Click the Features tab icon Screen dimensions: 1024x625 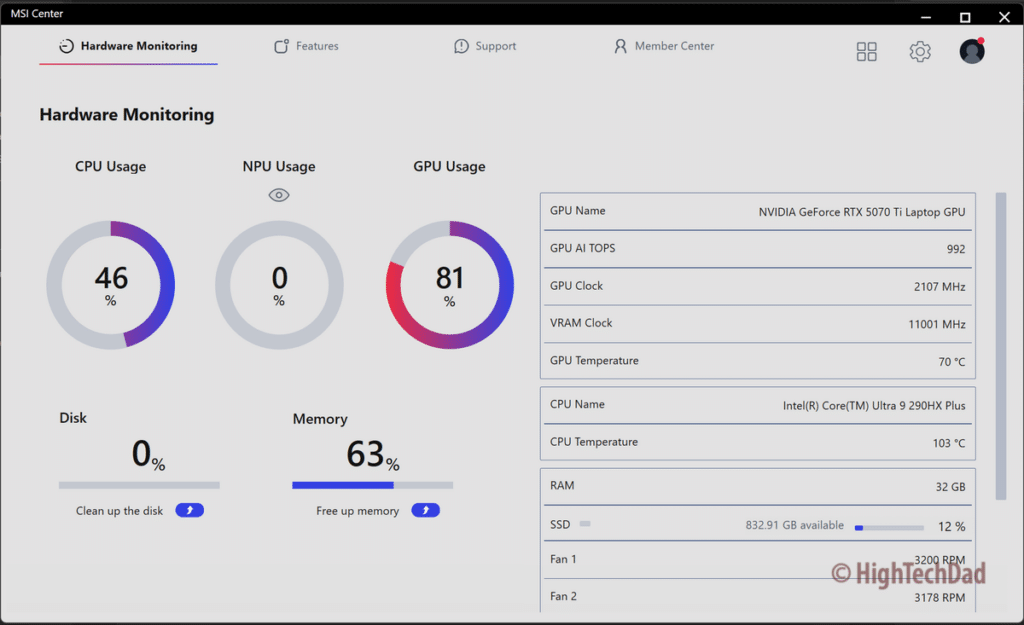(281, 46)
